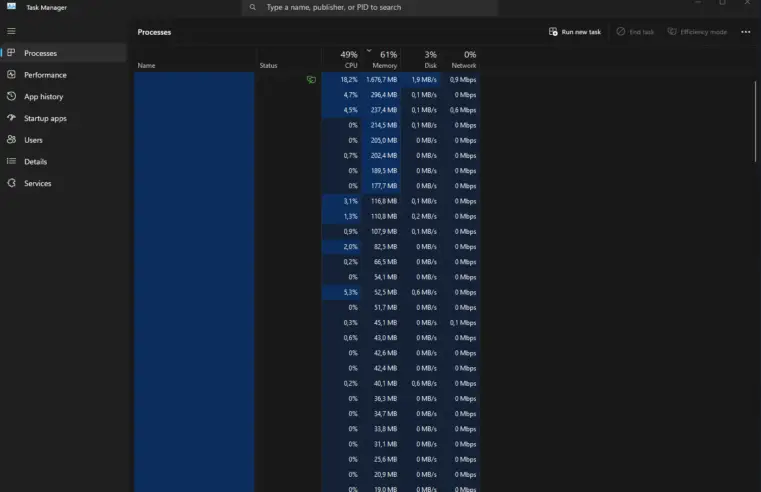Image resolution: width=761 pixels, height=492 pixels.
Task: Click the green leaf status icon in the first row
Action: pos(311,79)
